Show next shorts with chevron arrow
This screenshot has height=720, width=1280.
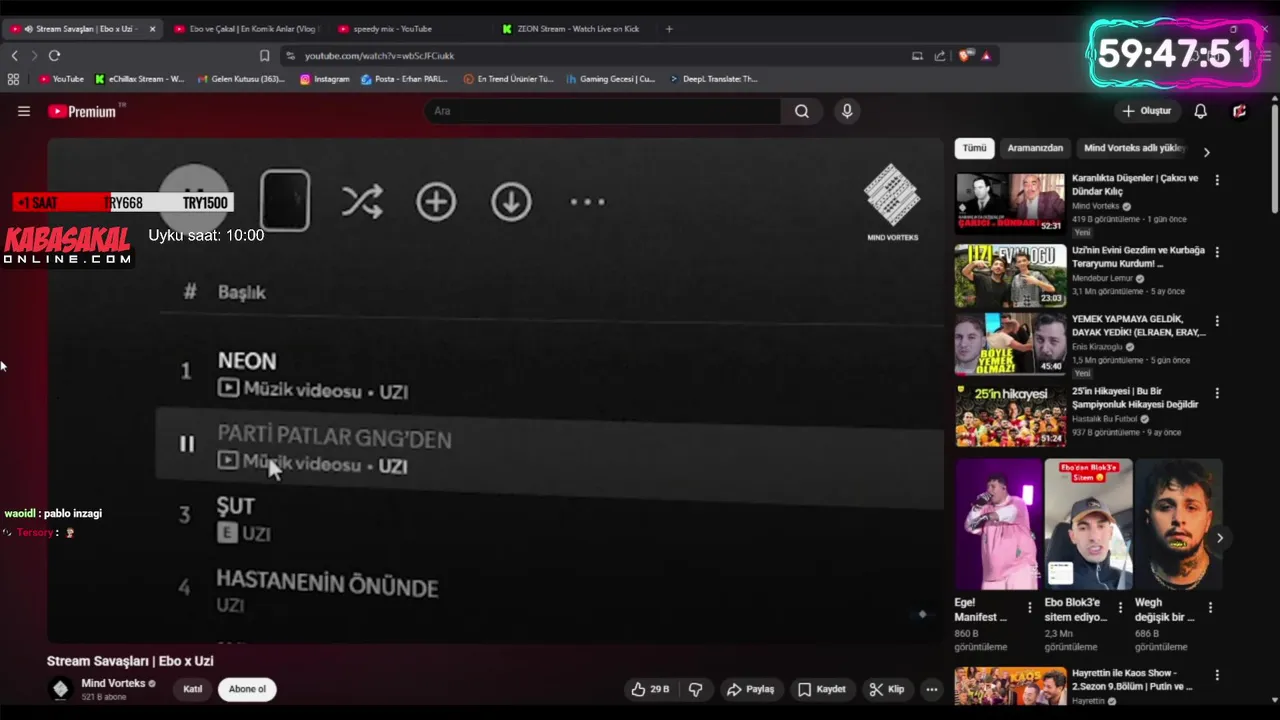tap(1219, 538)
